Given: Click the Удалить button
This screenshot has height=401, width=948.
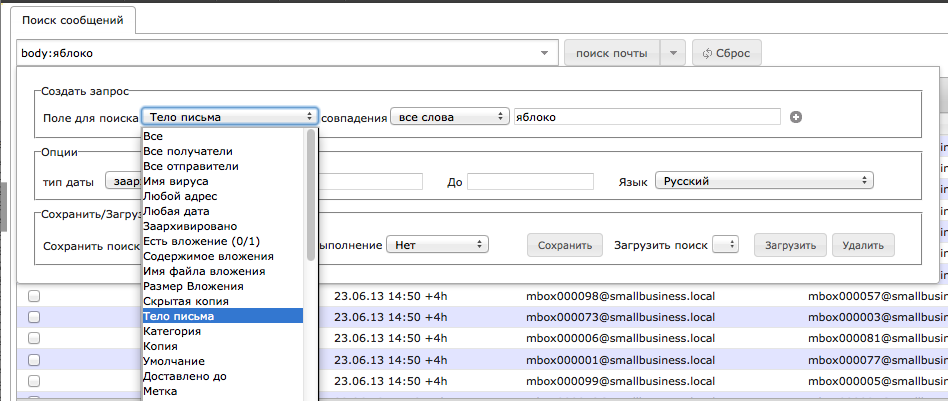Looking at the screenshot, I should click(863, 246).
